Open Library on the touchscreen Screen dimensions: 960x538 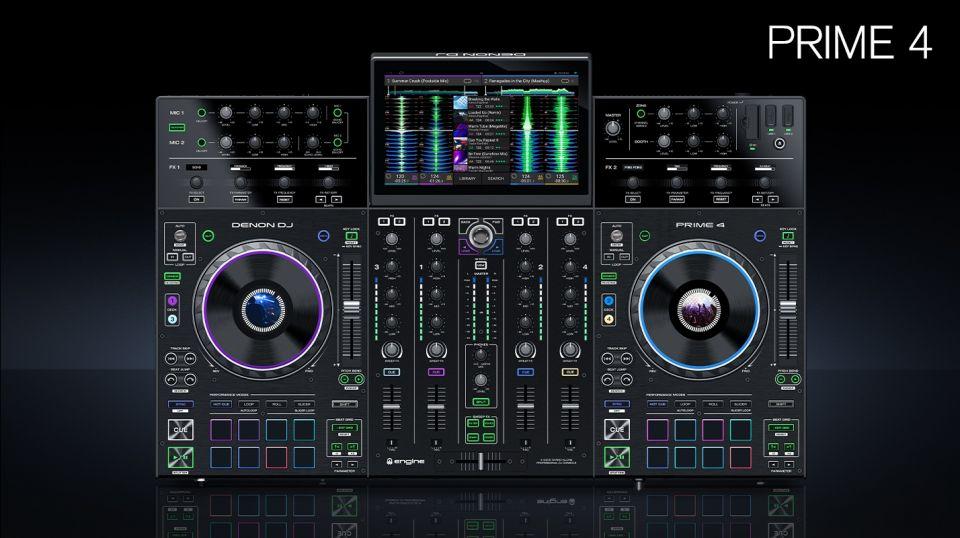coord(467,179)
